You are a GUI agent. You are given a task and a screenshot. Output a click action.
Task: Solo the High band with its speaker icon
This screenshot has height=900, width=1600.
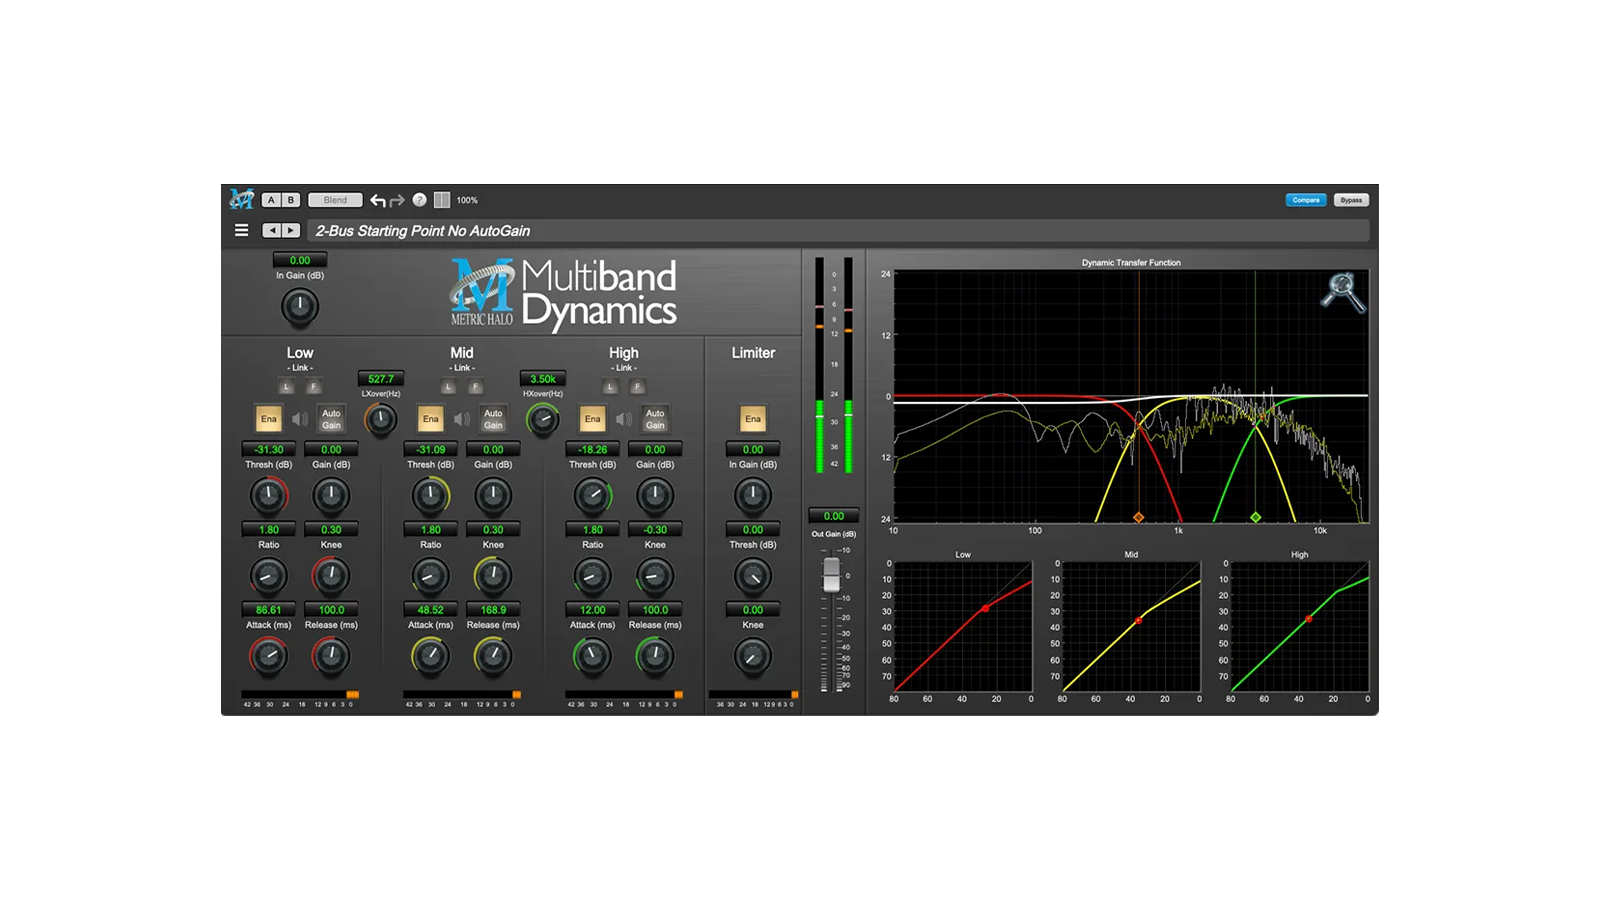click(624, 419)
